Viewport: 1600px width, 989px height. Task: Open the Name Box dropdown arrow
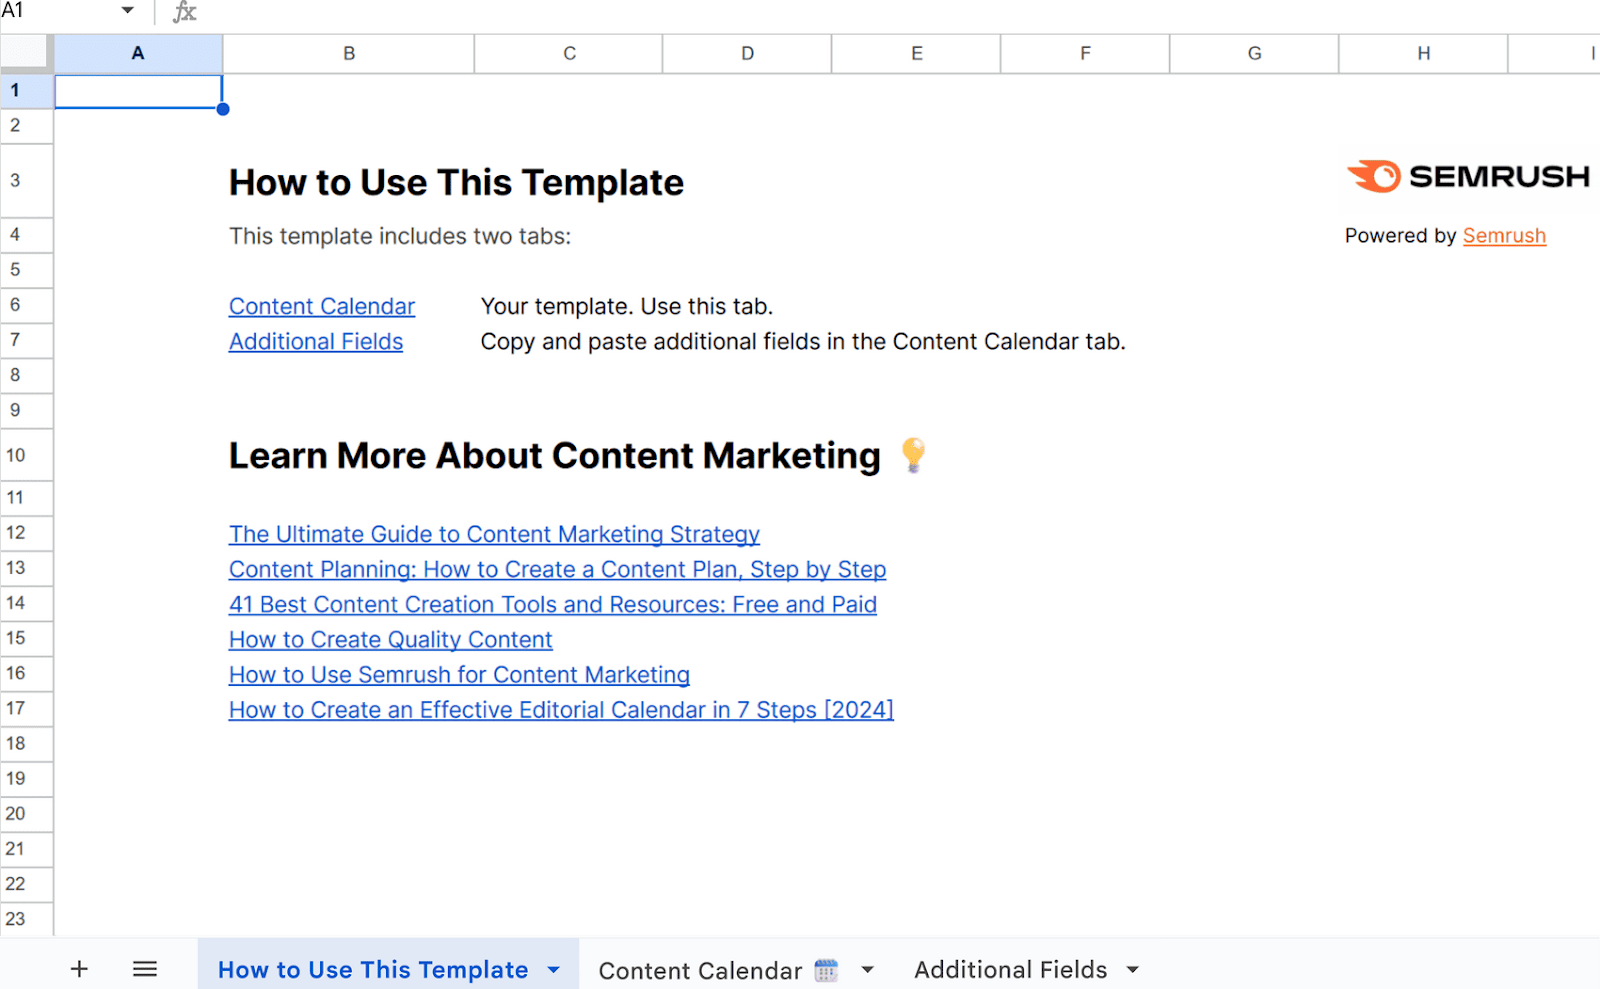click(127, 11)
